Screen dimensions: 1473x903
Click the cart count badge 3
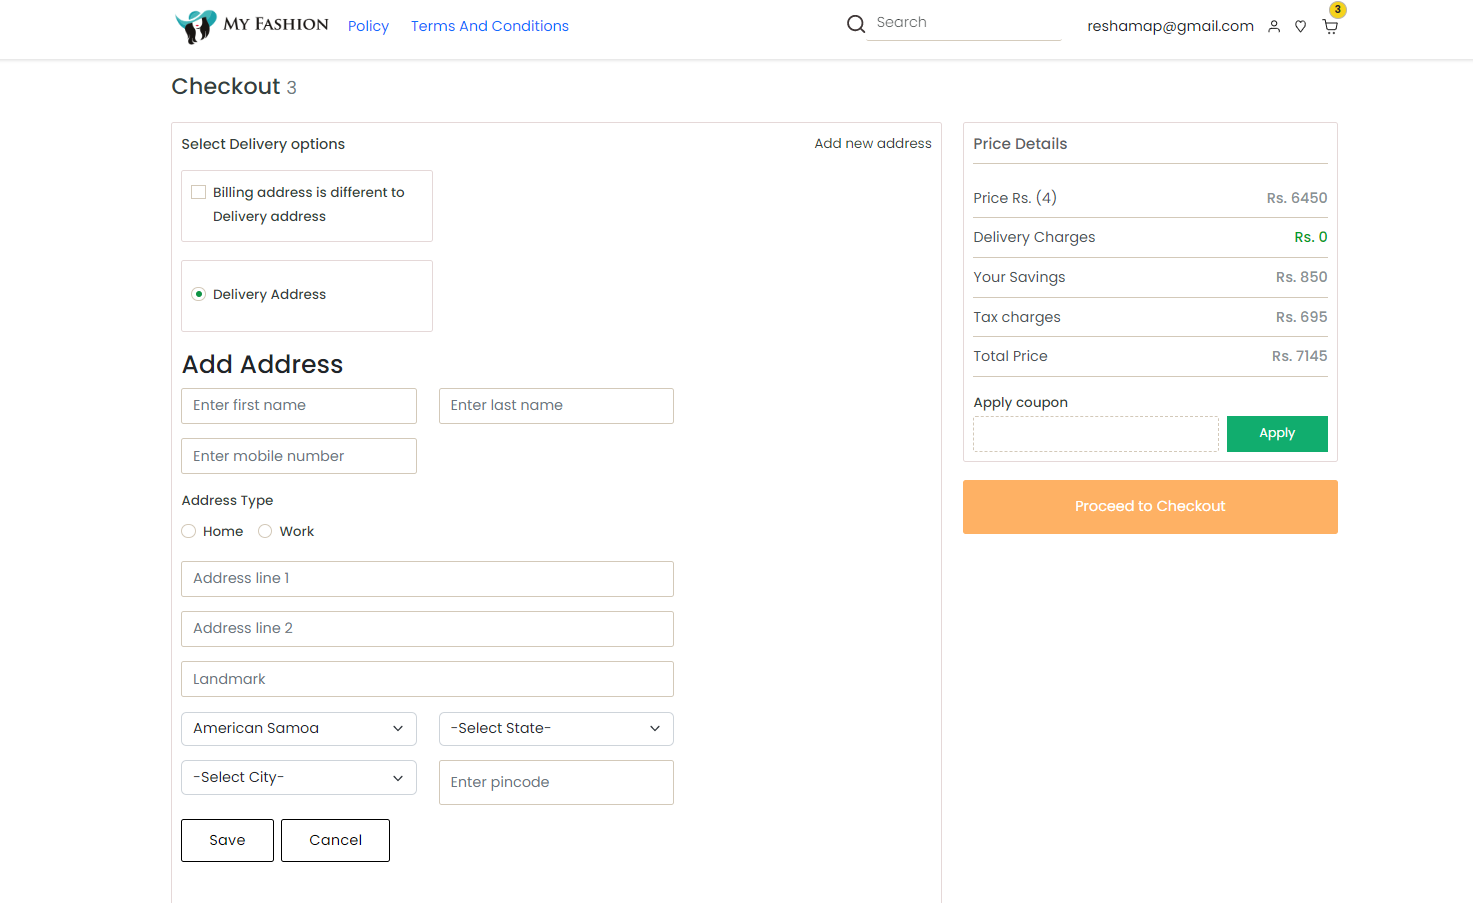(1338, 10)
